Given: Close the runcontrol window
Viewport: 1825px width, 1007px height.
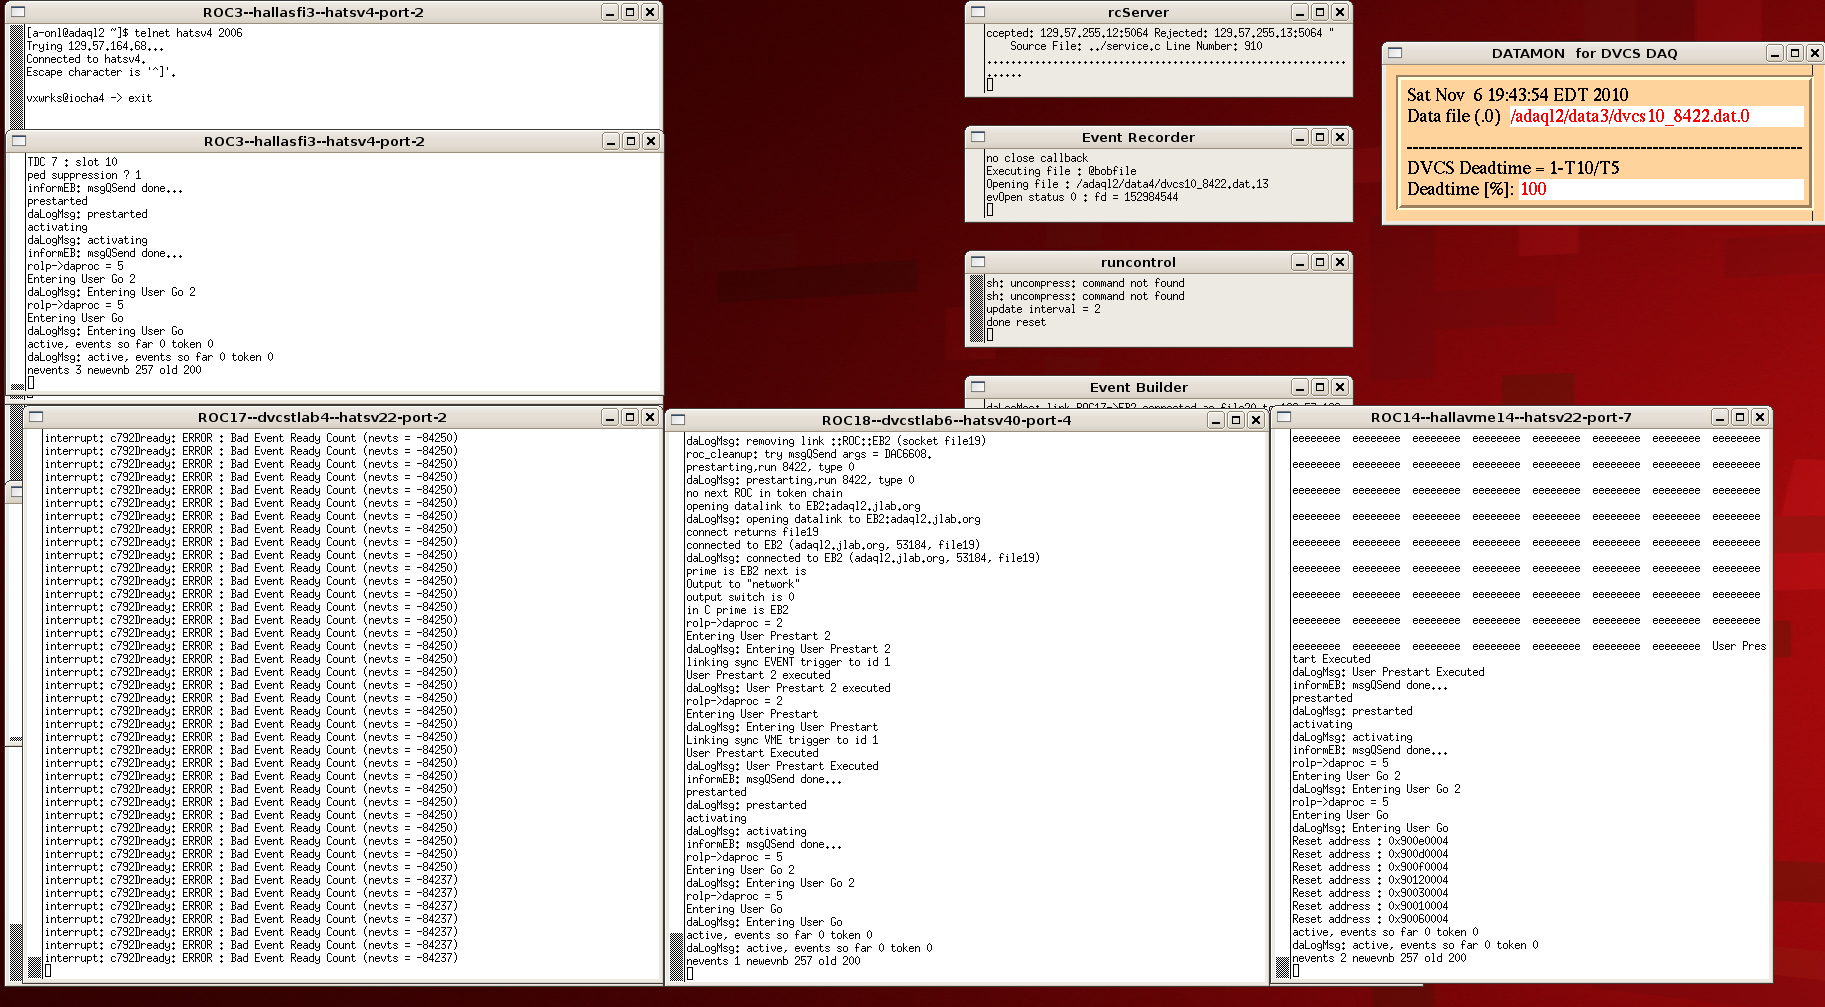Looking at the screenshot, I should click(x=1340, y=262).
